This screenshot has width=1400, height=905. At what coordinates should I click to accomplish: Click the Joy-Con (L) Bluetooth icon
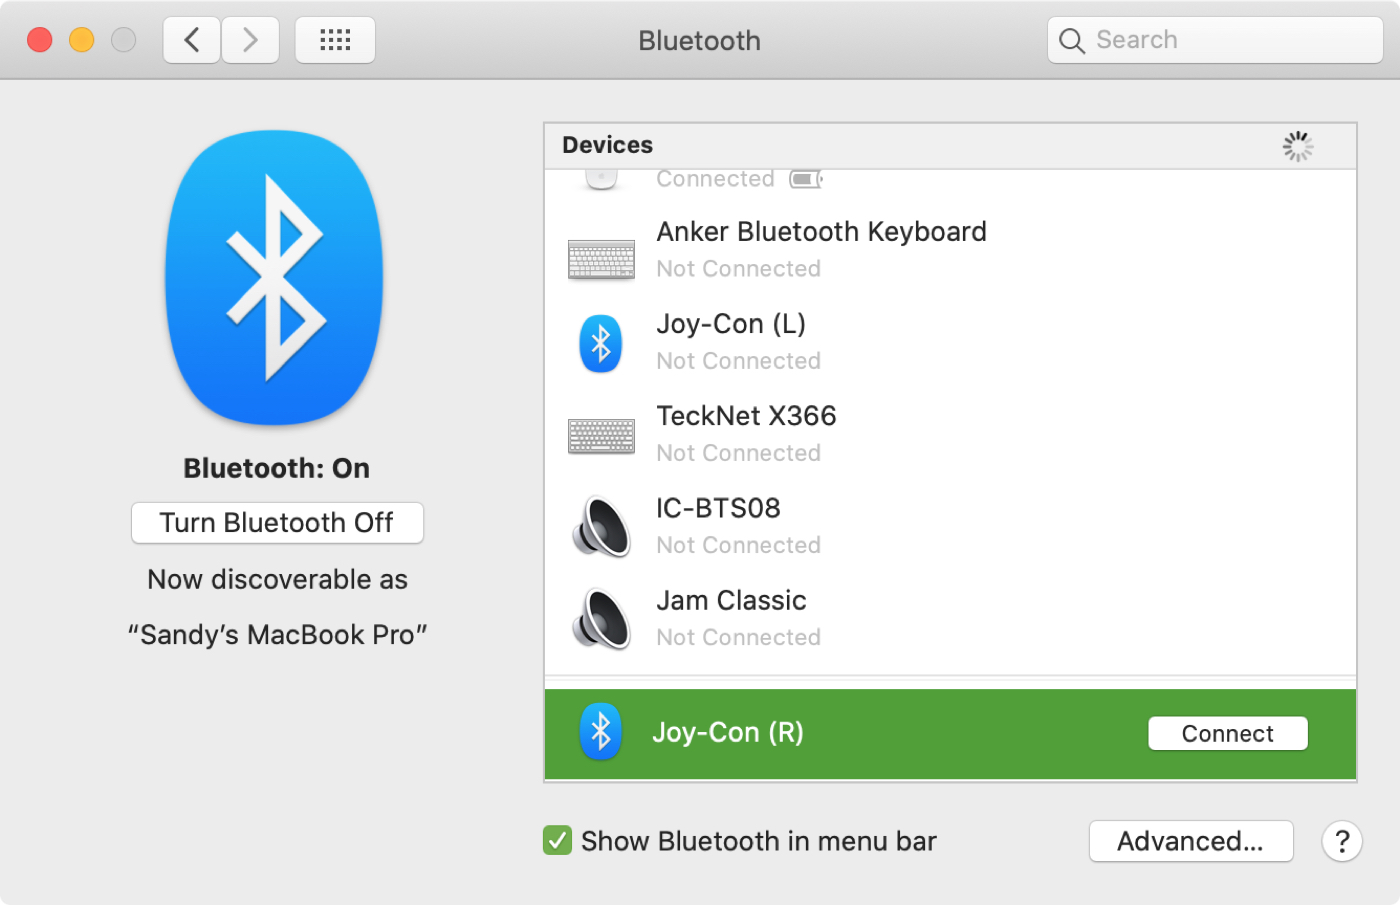pos(601,343)
